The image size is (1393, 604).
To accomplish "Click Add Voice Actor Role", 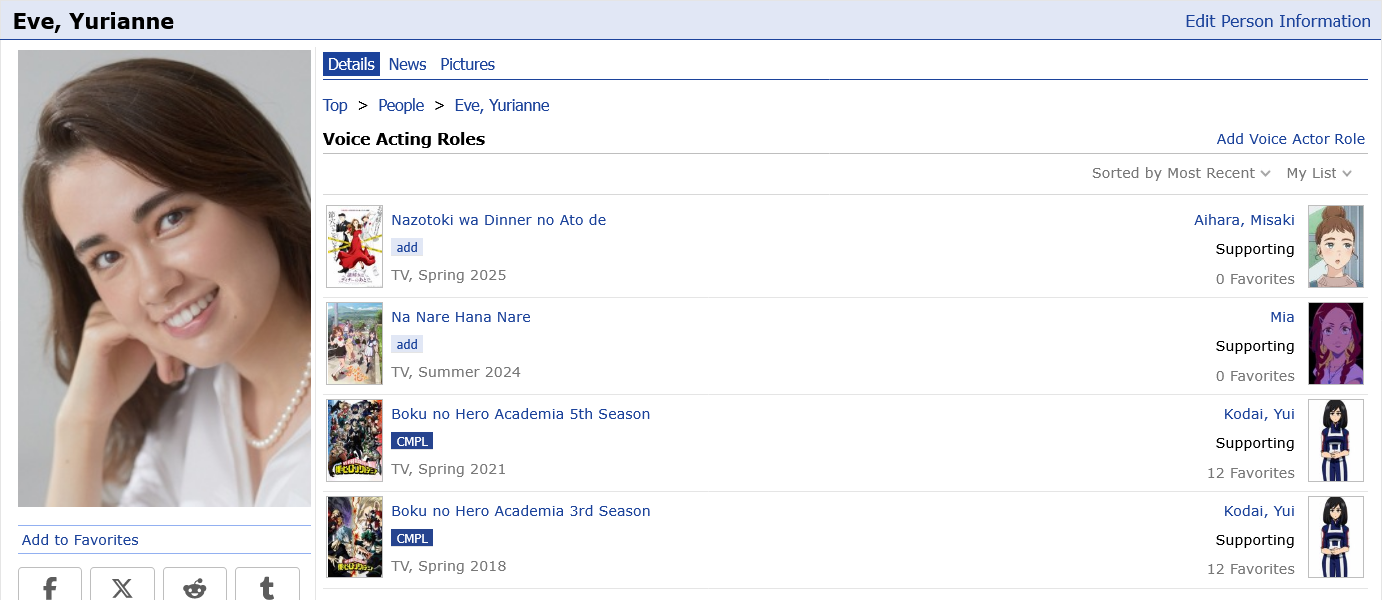I will [1291, 139].
